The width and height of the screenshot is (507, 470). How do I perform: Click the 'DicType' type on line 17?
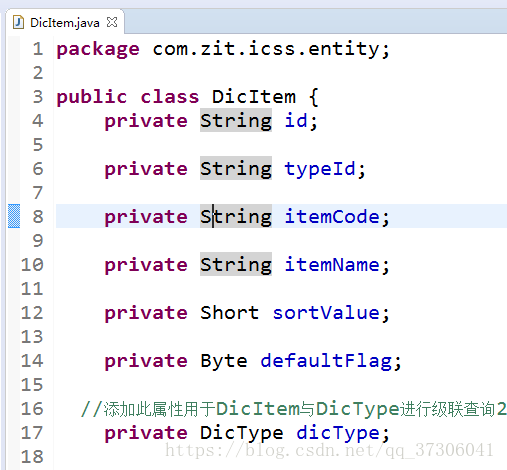tap(242, 433)
